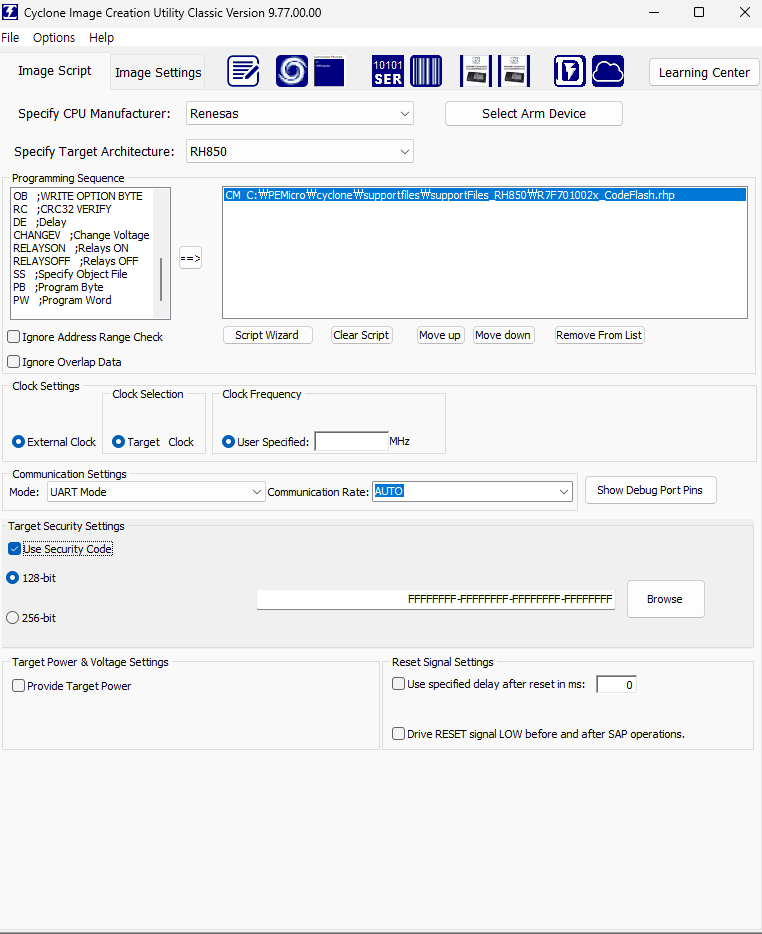This screenshot has width=762, height=934.
Task: Select PB ;Program Byte command
Action: tap(58, 287)
